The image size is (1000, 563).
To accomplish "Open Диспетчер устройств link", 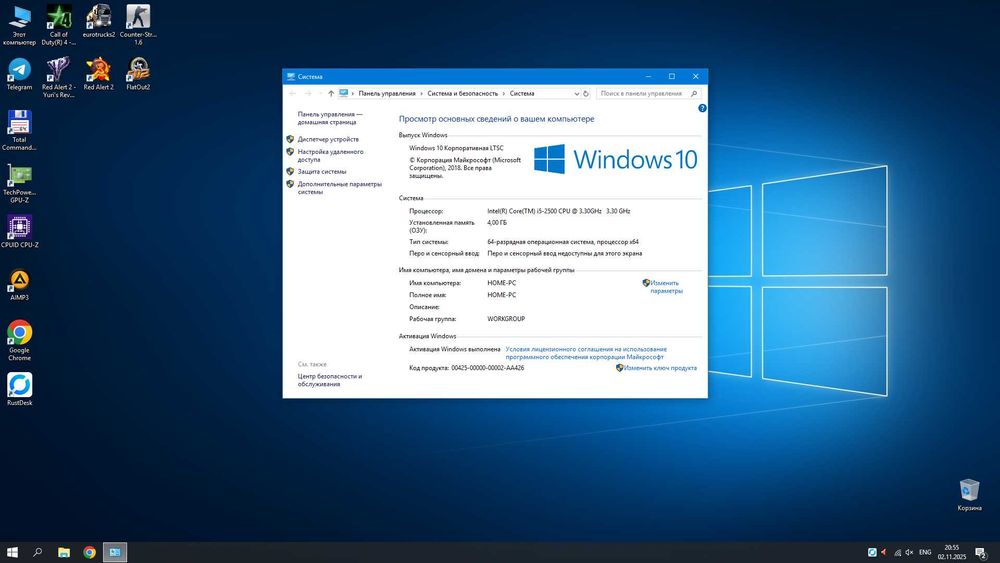I will click(328, 139).
